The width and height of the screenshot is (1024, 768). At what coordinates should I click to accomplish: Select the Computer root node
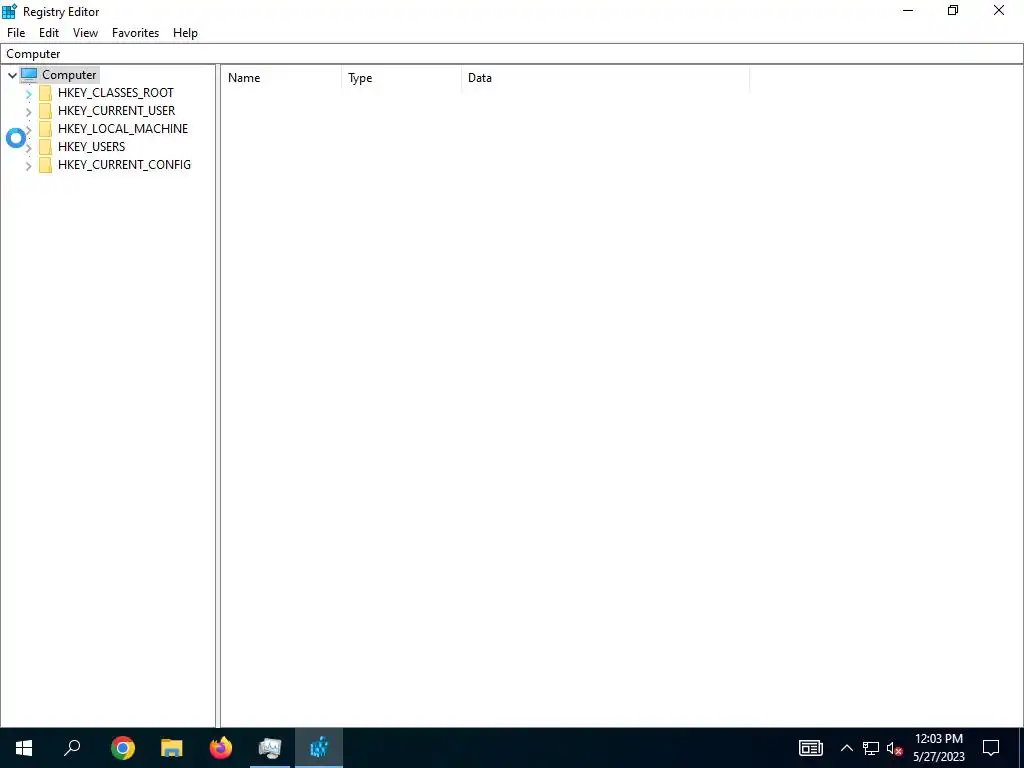tap(69, 74)
